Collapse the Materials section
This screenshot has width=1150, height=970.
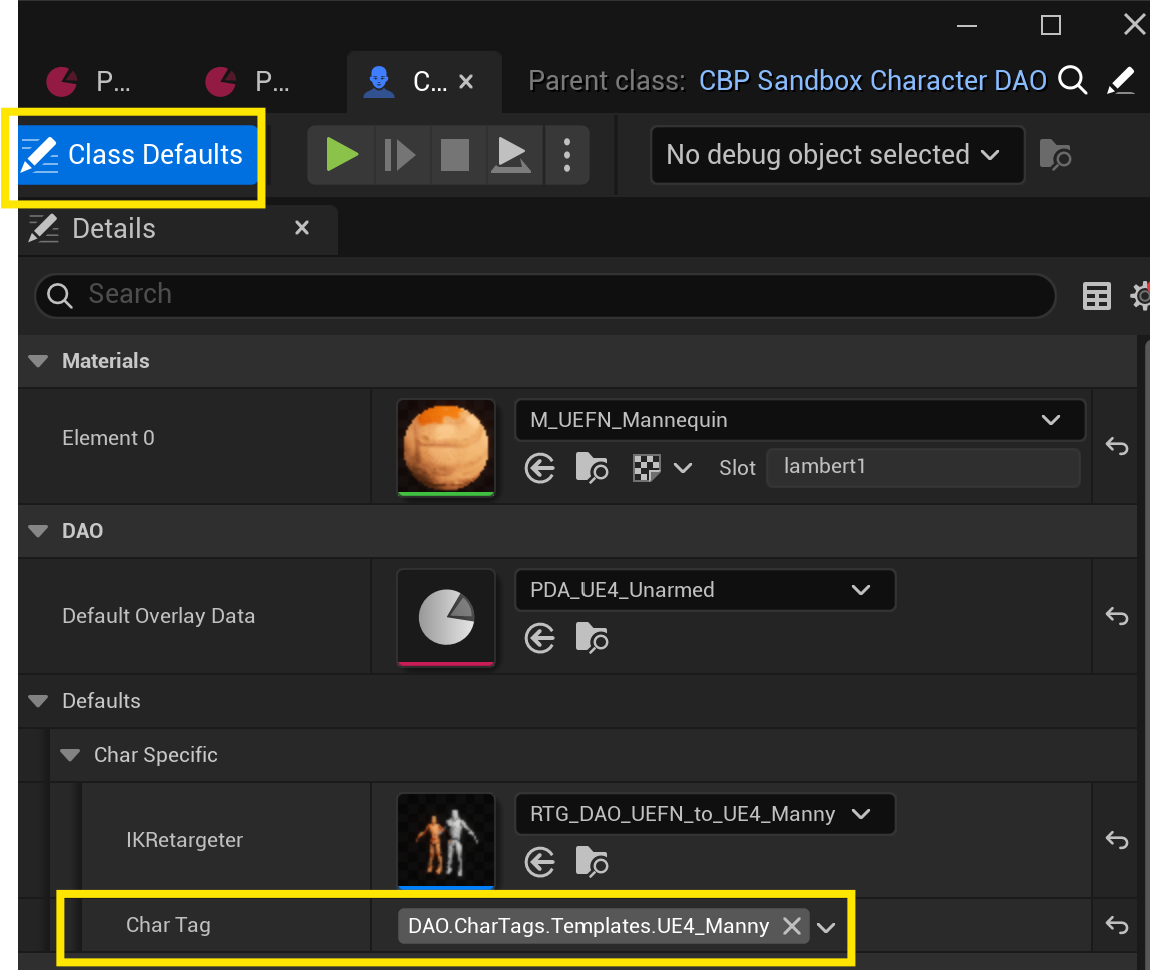pyautogui.click(x=38, y=361)
